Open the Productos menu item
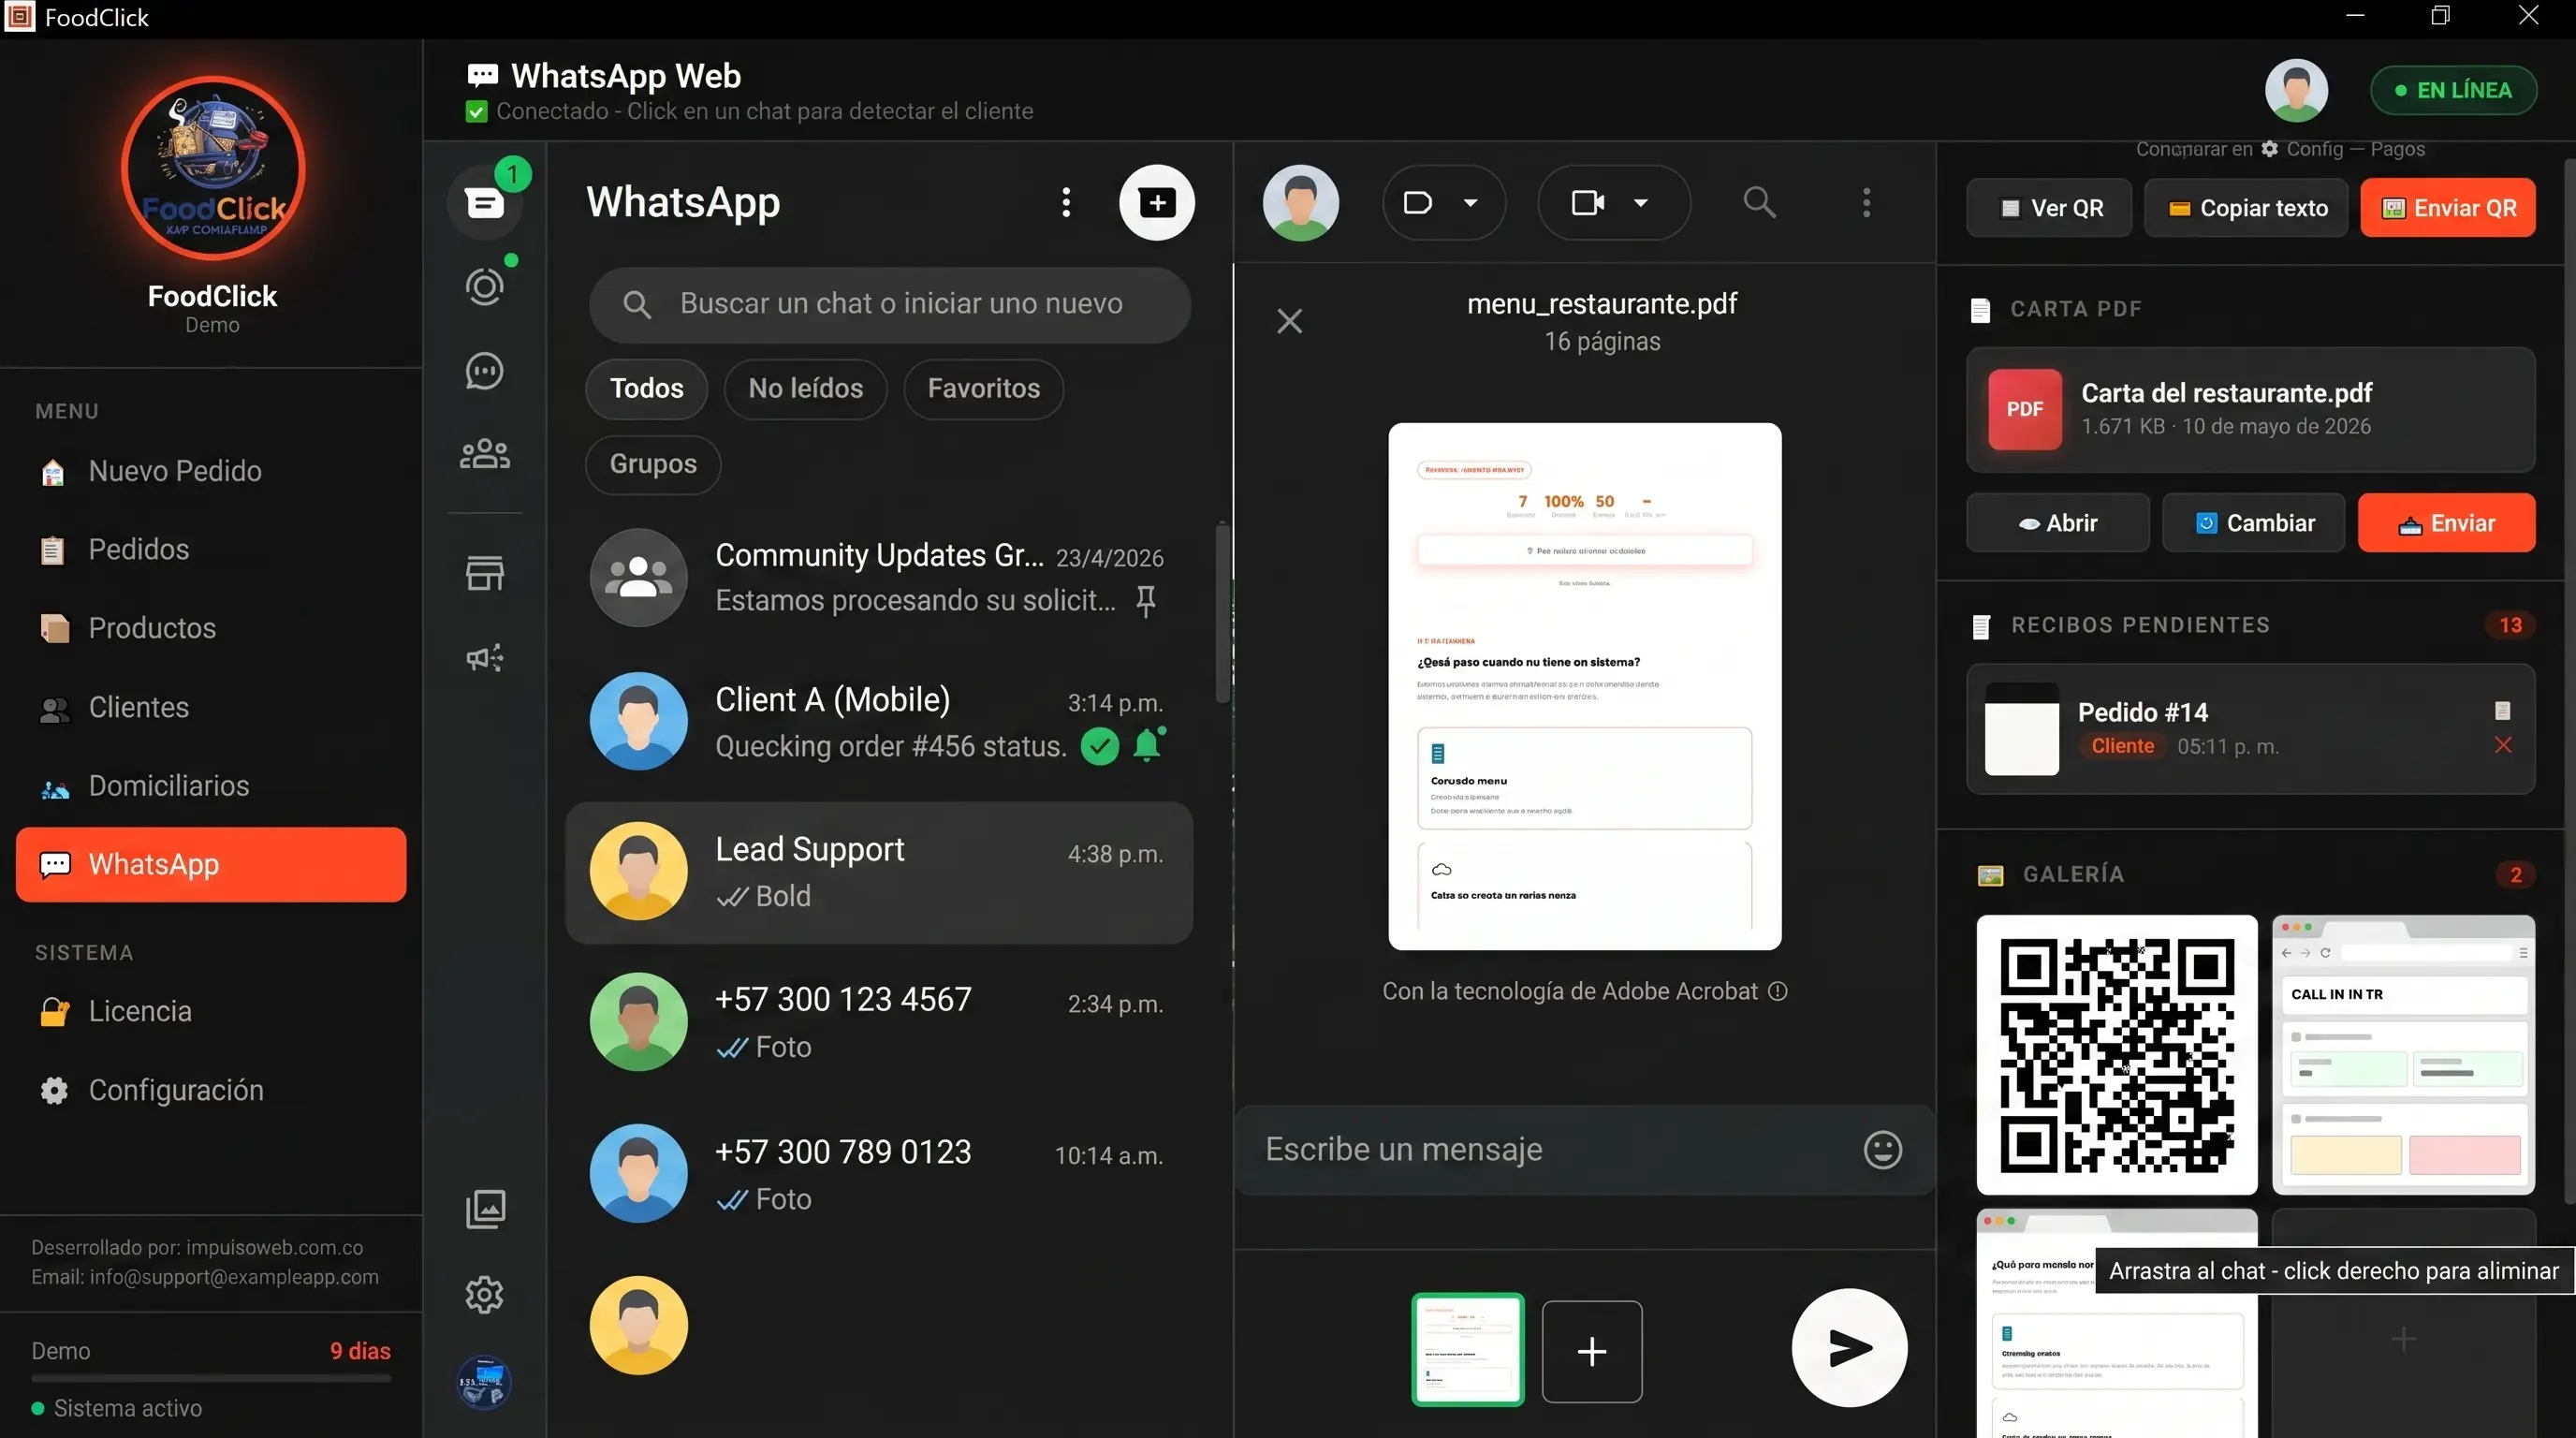The width and height of the screenshot is (2576, 1438). pos(211,628)
